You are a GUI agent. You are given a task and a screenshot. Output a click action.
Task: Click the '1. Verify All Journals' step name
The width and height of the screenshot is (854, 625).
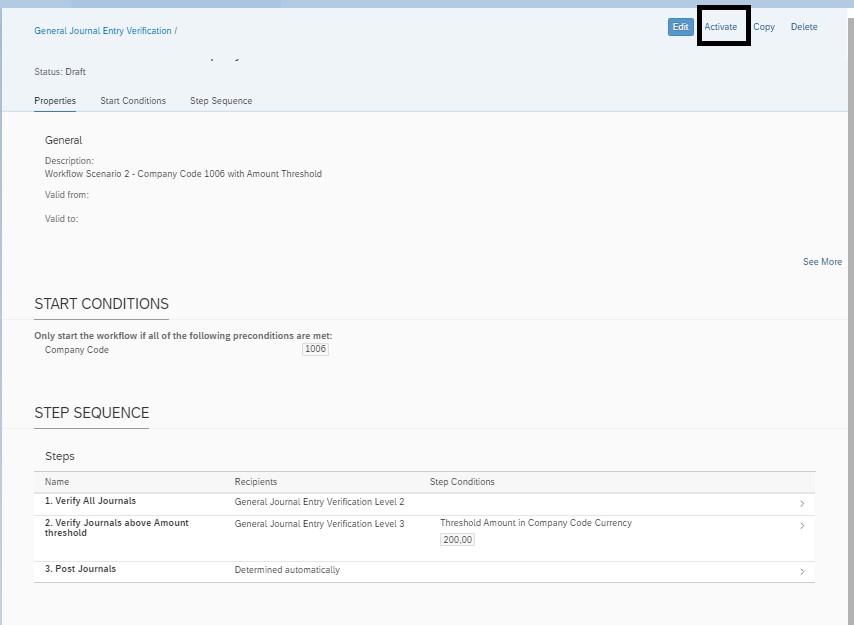(90, 501)
